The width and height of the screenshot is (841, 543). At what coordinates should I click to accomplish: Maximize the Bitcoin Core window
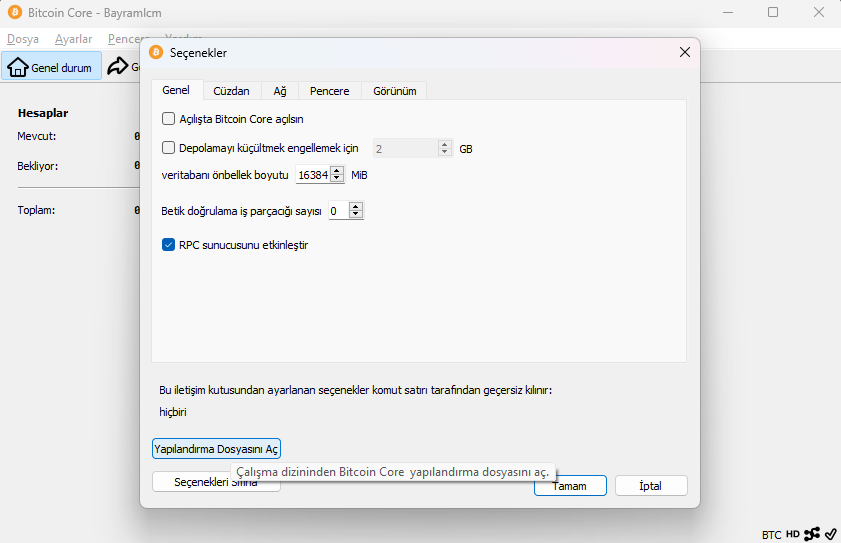coord(773,12)
